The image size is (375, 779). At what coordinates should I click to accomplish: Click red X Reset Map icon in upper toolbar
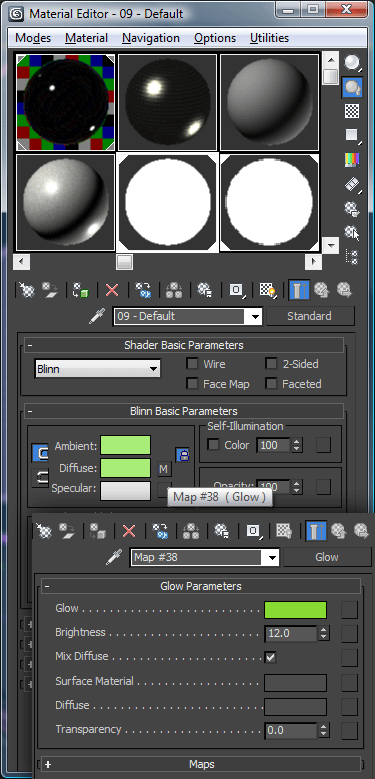tap(112, 290)
